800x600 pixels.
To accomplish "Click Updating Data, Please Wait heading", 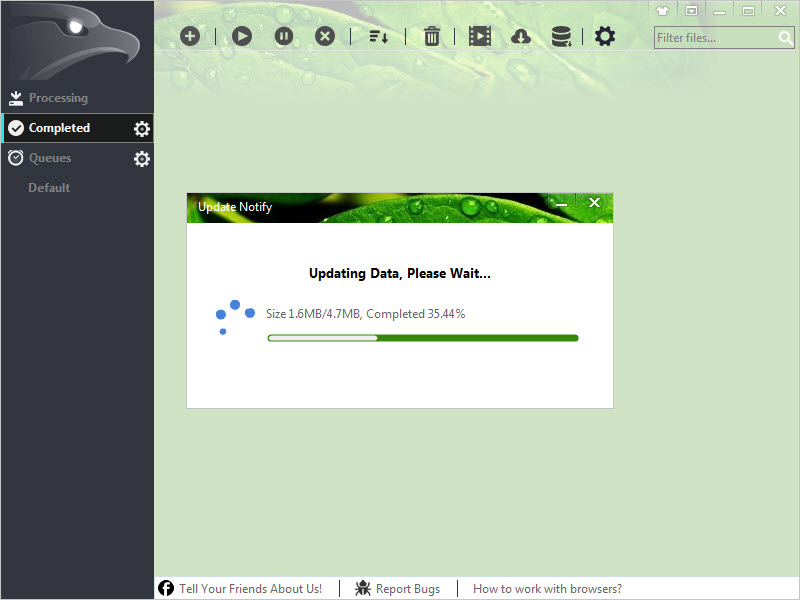I will (x=399, y=273).
